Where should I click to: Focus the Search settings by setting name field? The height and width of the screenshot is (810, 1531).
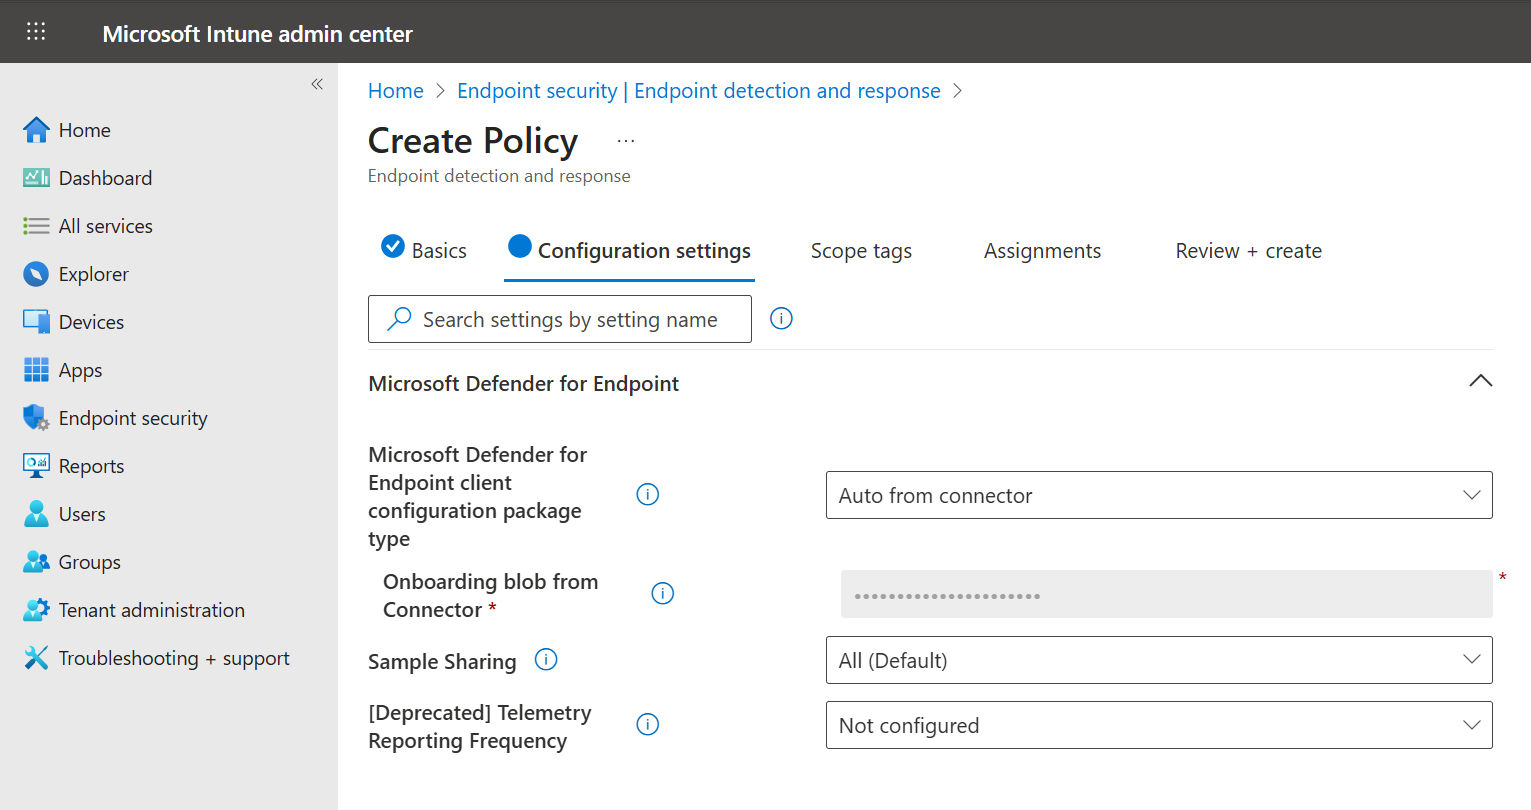pos(560,319)
